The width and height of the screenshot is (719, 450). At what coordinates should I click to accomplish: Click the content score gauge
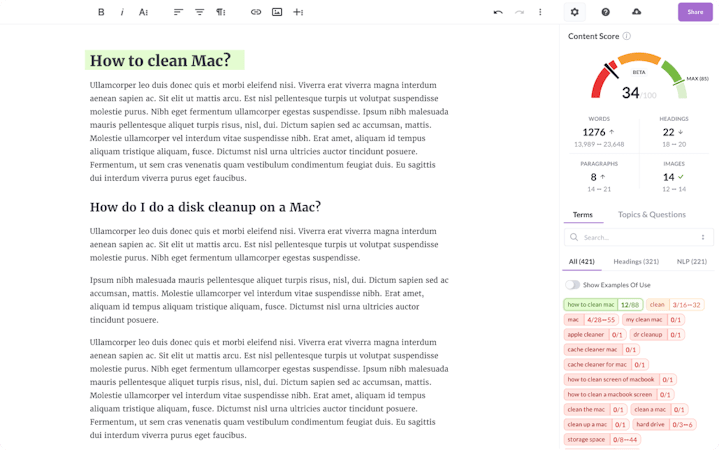point(639,76)
